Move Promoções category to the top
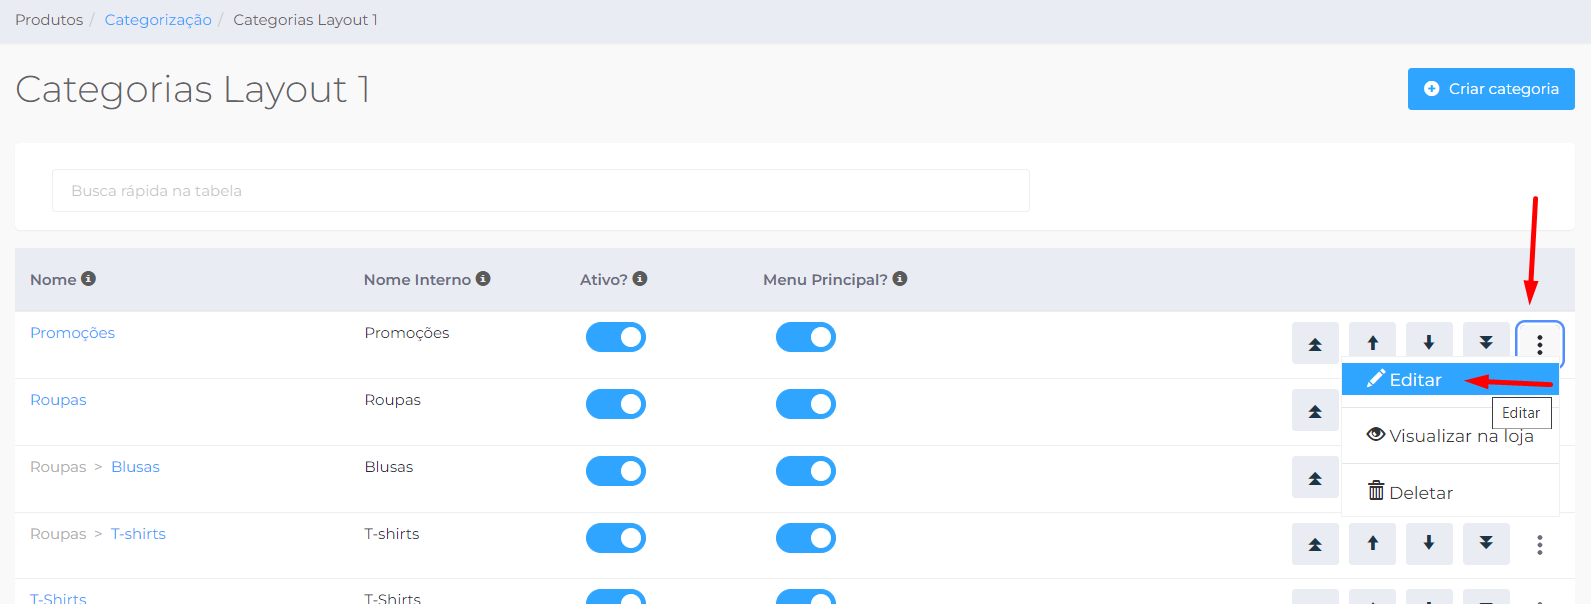Screen dimensions: 1591x604 pos(1315,343)
